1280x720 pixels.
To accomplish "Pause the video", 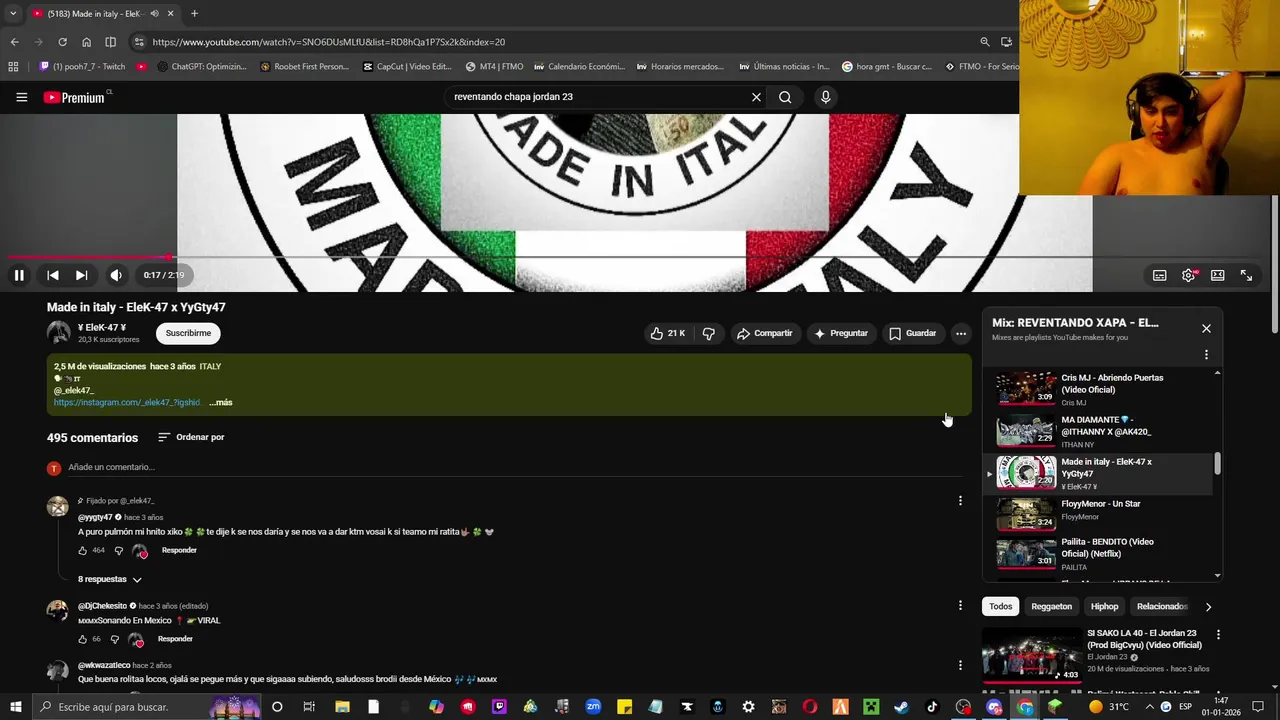I will pos(19,275).
